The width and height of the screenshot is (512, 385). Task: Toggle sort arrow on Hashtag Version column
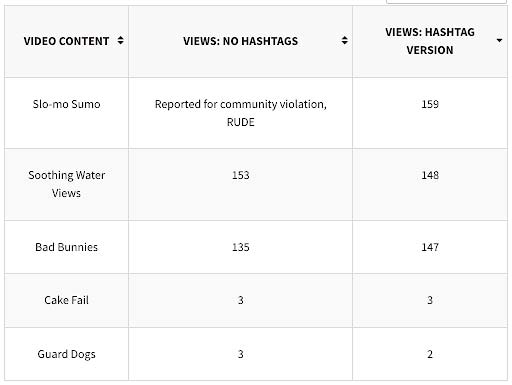499,41
